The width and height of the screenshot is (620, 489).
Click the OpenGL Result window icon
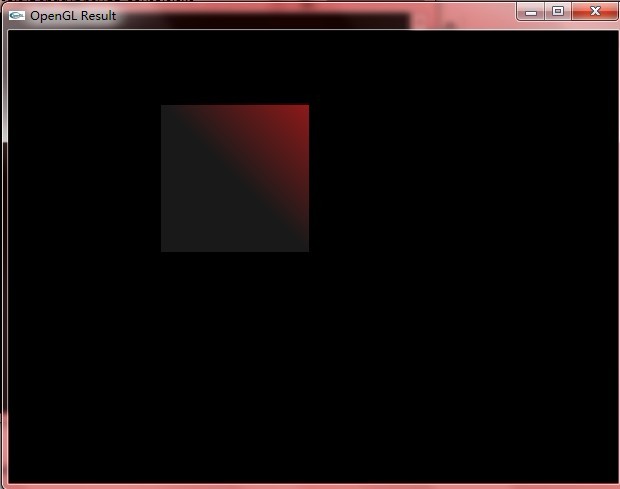click(x=17, y=15)
